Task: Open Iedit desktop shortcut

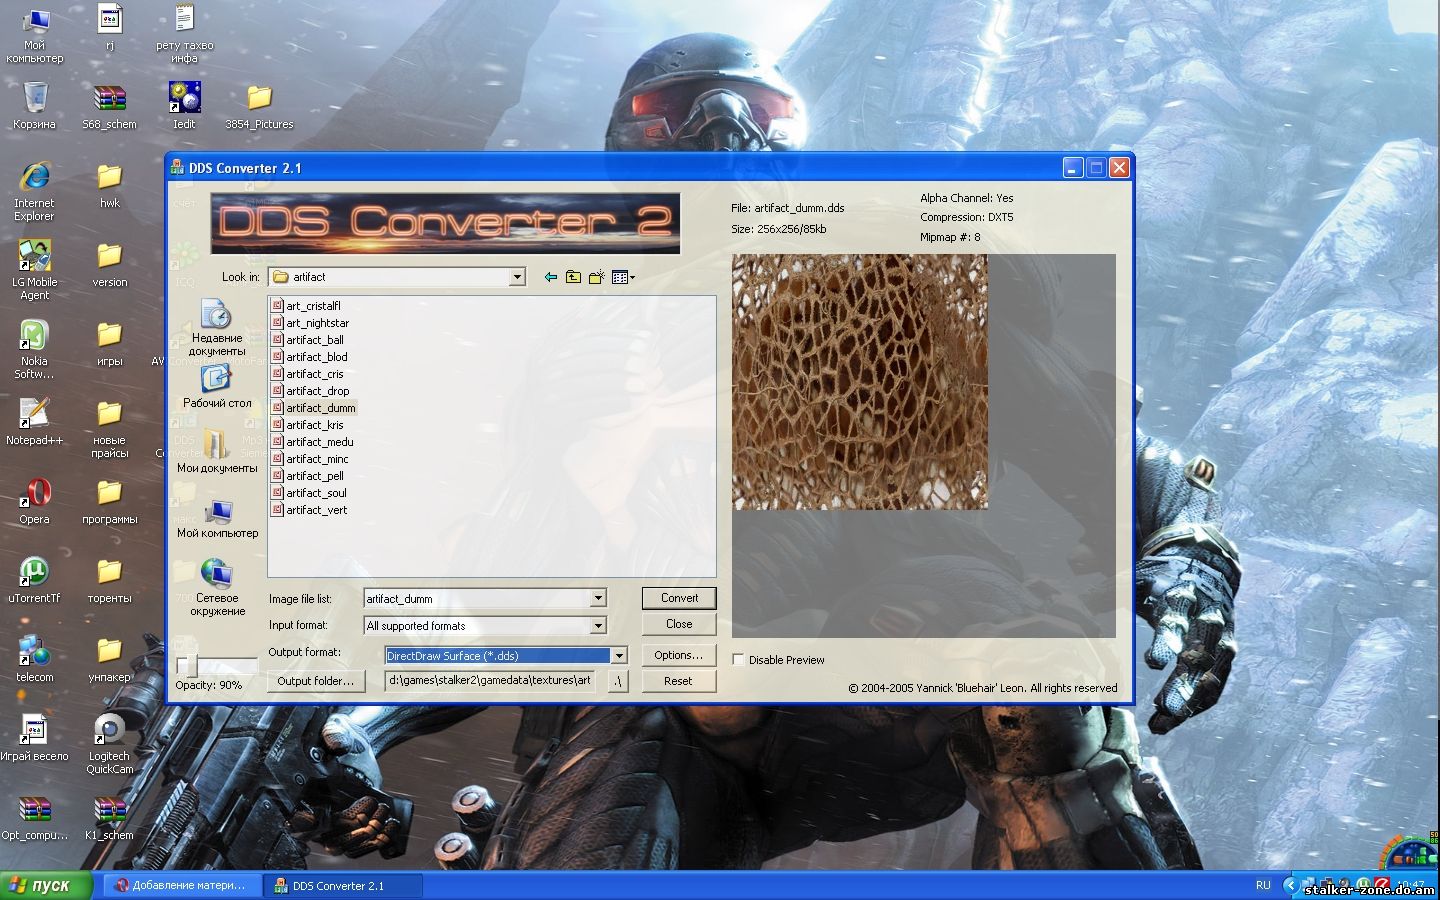Action: pos(184,106)
